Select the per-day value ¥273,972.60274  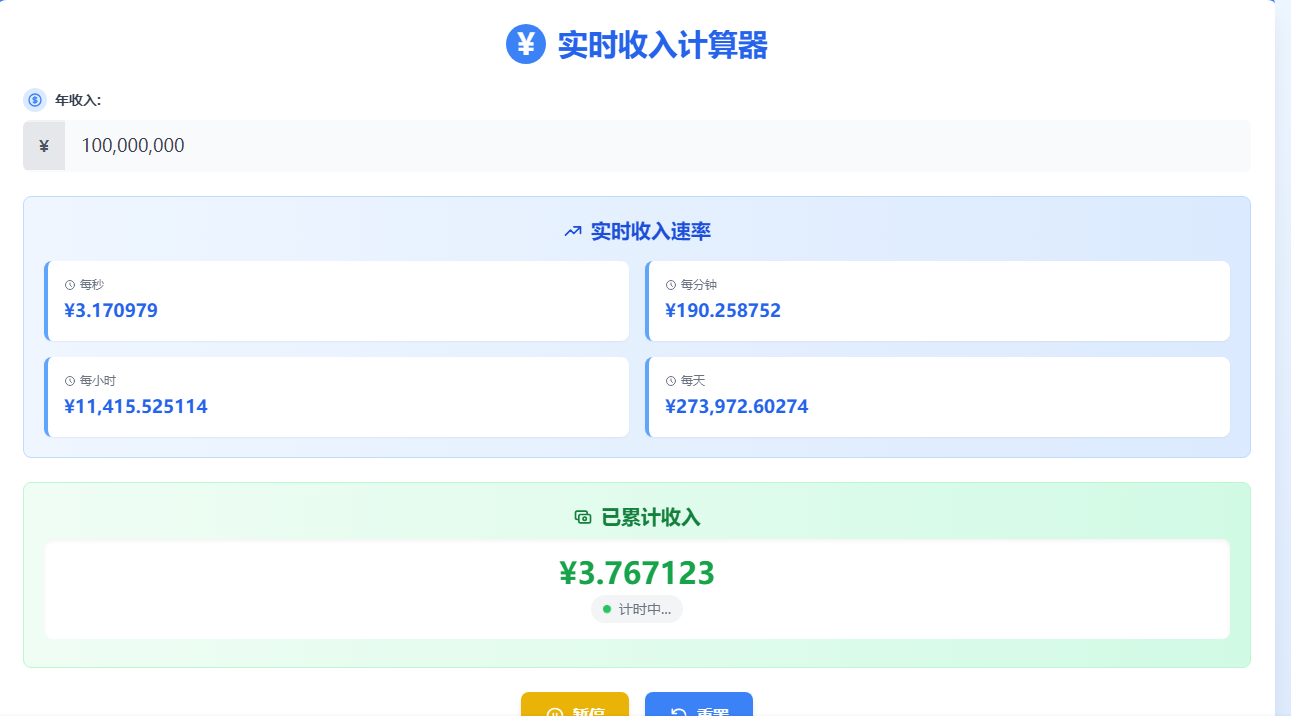[x=737, y=406]
